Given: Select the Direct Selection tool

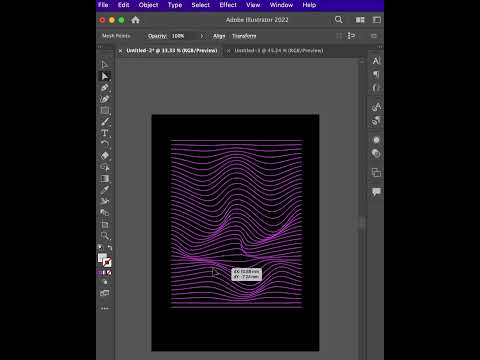Looking at the screenshot, I should click(105, 76).
